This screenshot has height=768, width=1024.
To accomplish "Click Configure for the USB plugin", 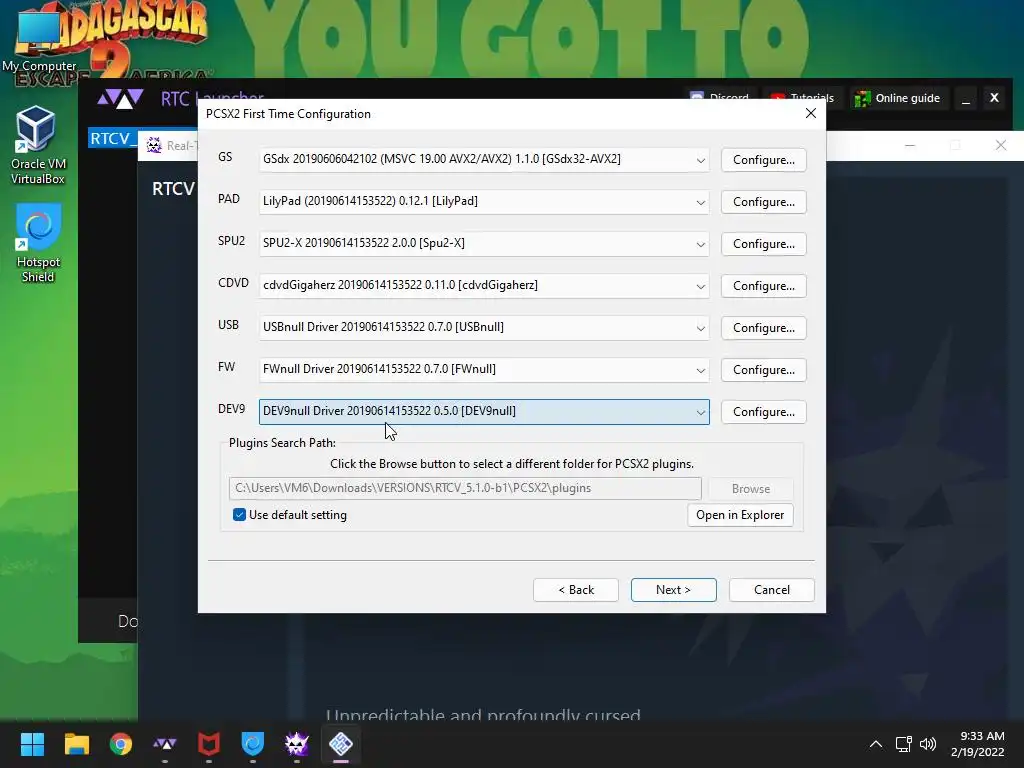I will pos(763,328).
